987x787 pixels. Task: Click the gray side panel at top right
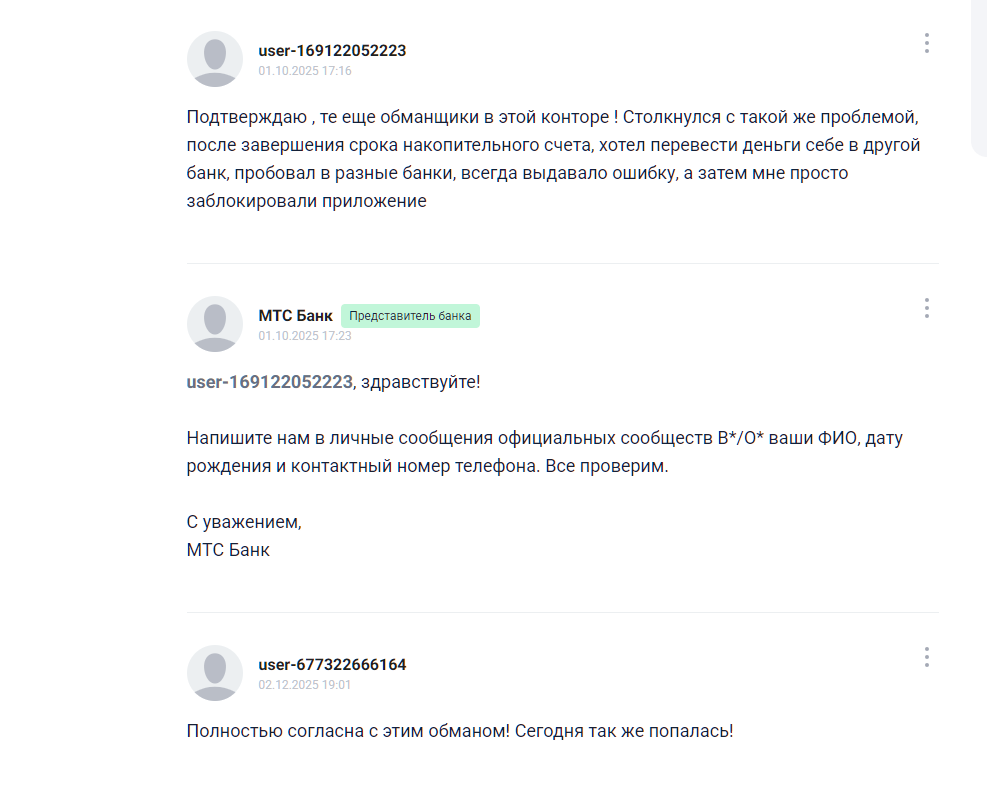[x=978, y=75]
